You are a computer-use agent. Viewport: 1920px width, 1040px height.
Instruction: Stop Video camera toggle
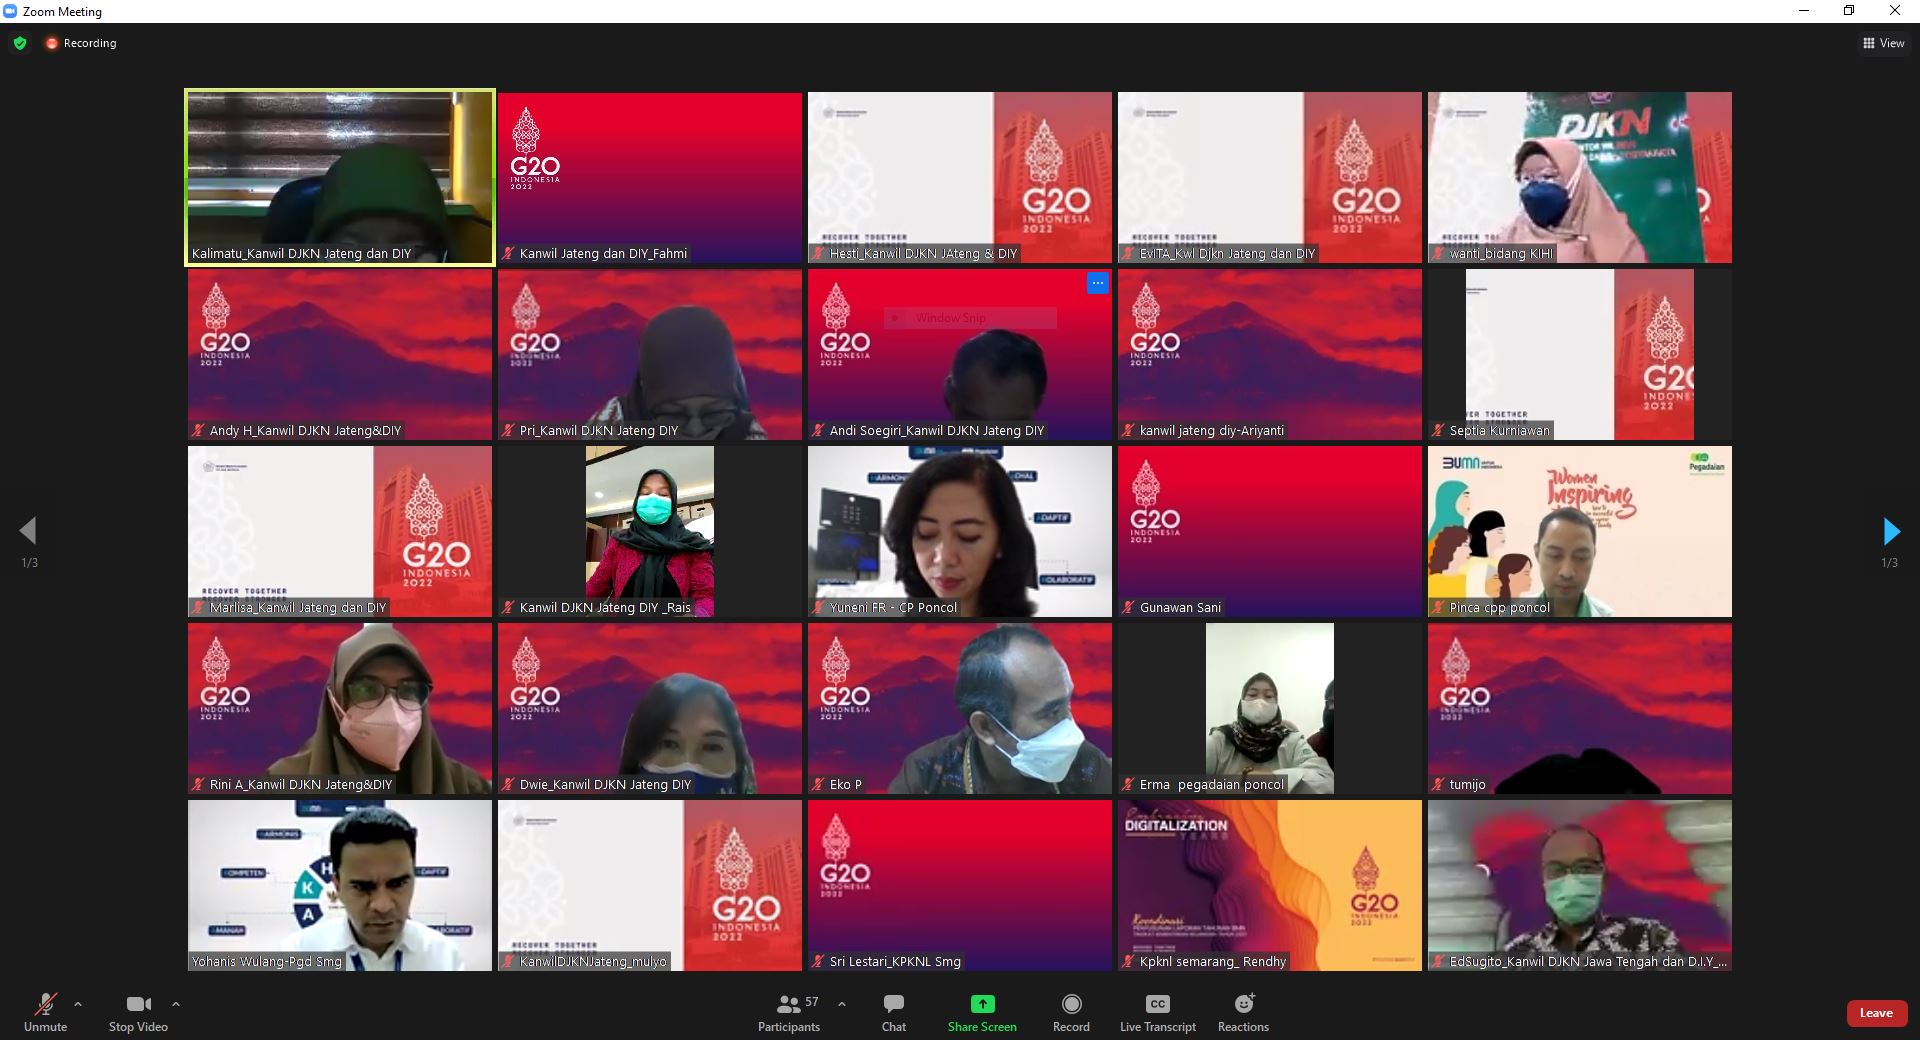point(138,1012)
